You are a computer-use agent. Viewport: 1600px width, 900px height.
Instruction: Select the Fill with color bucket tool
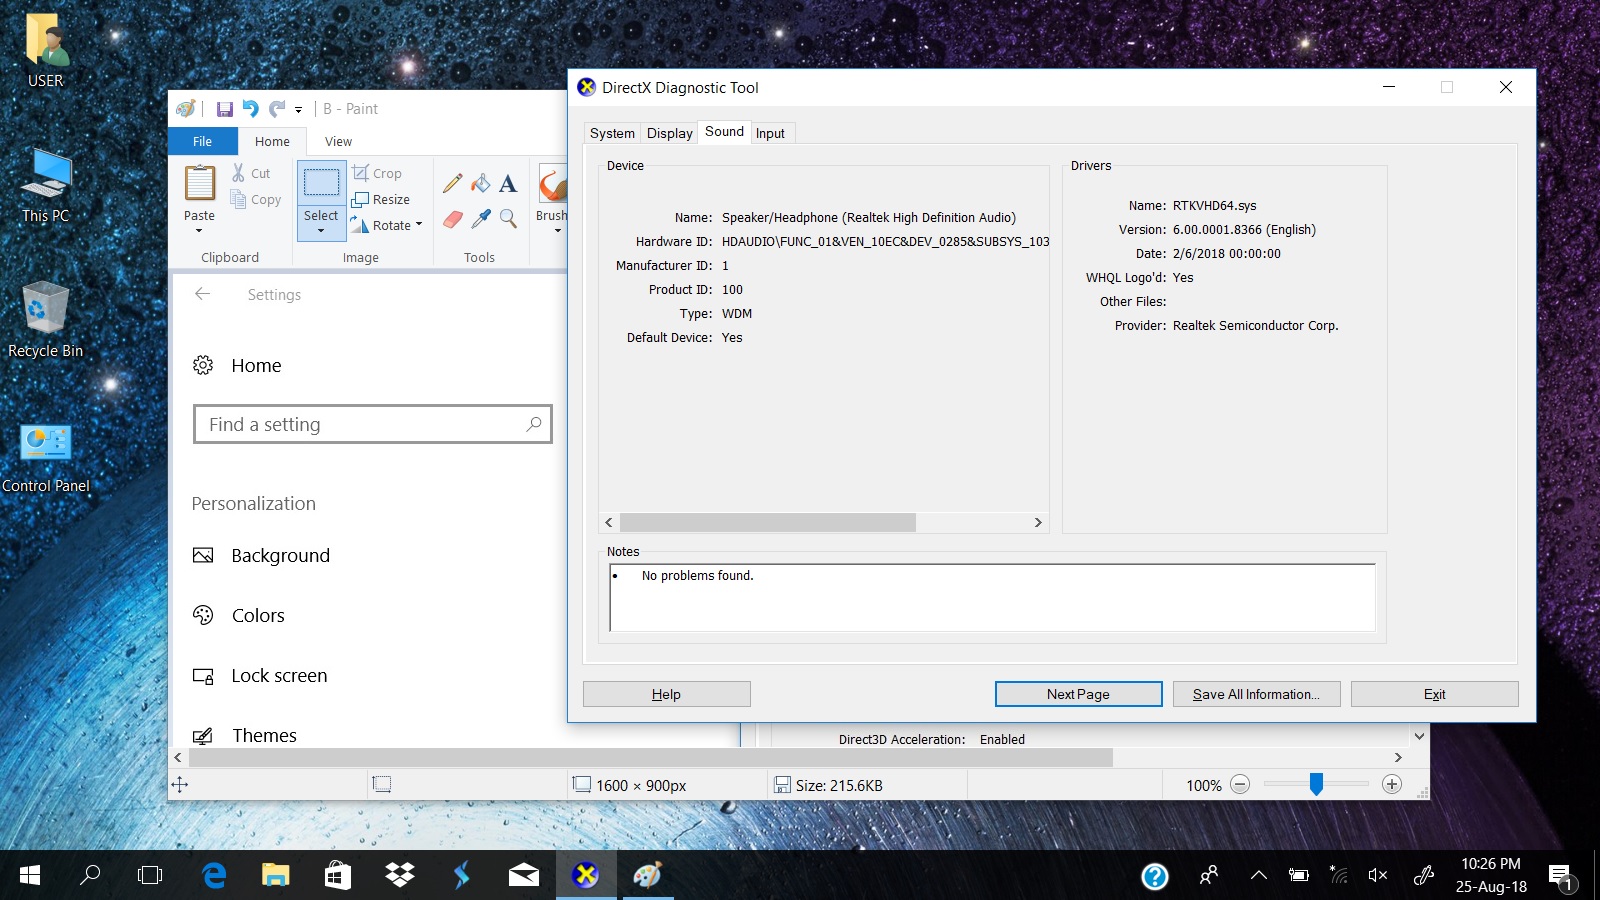point(481,184)
